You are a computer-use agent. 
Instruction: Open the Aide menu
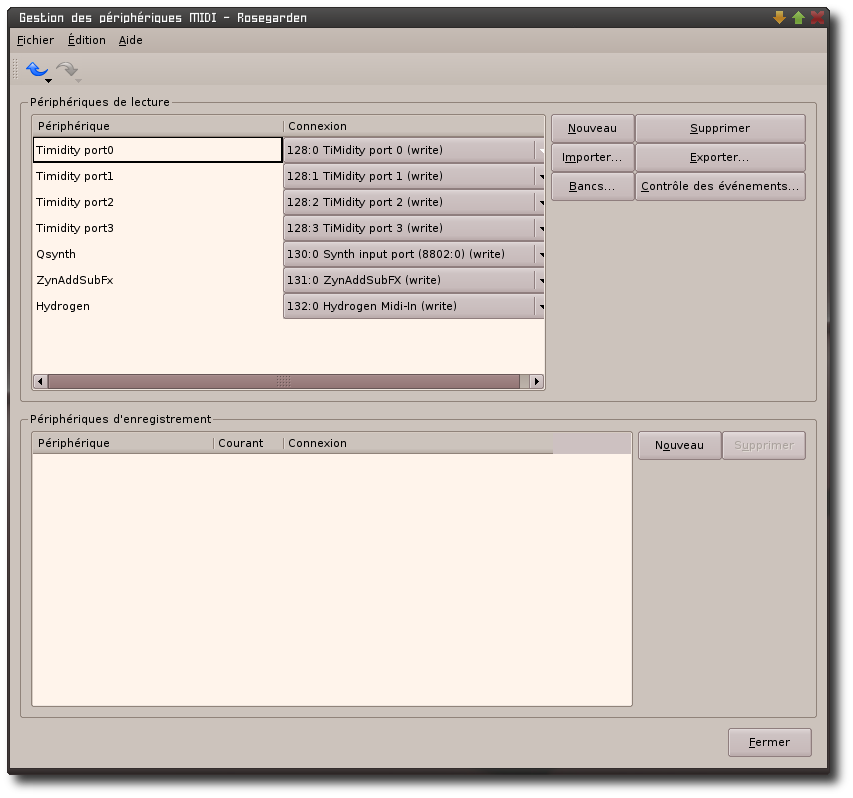tap(131, 40)
